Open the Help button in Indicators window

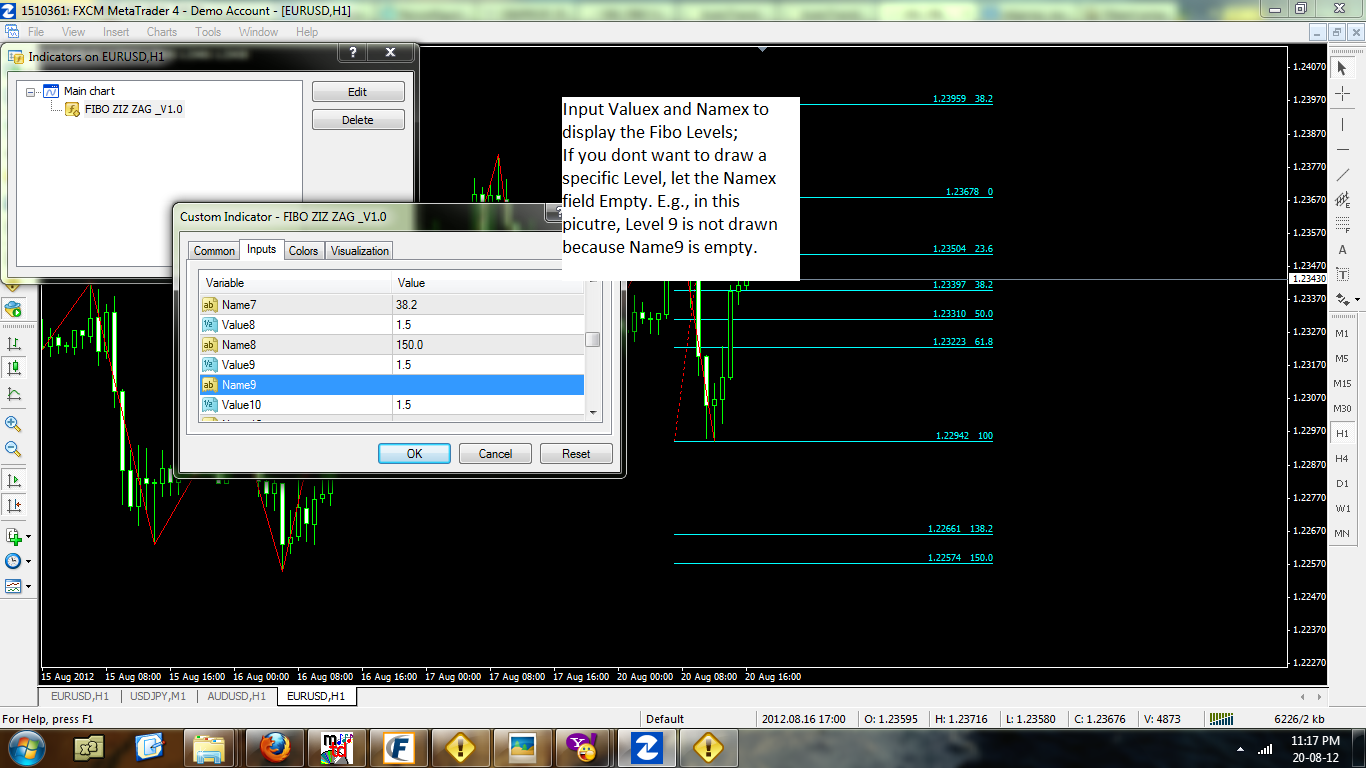point(353,53)
